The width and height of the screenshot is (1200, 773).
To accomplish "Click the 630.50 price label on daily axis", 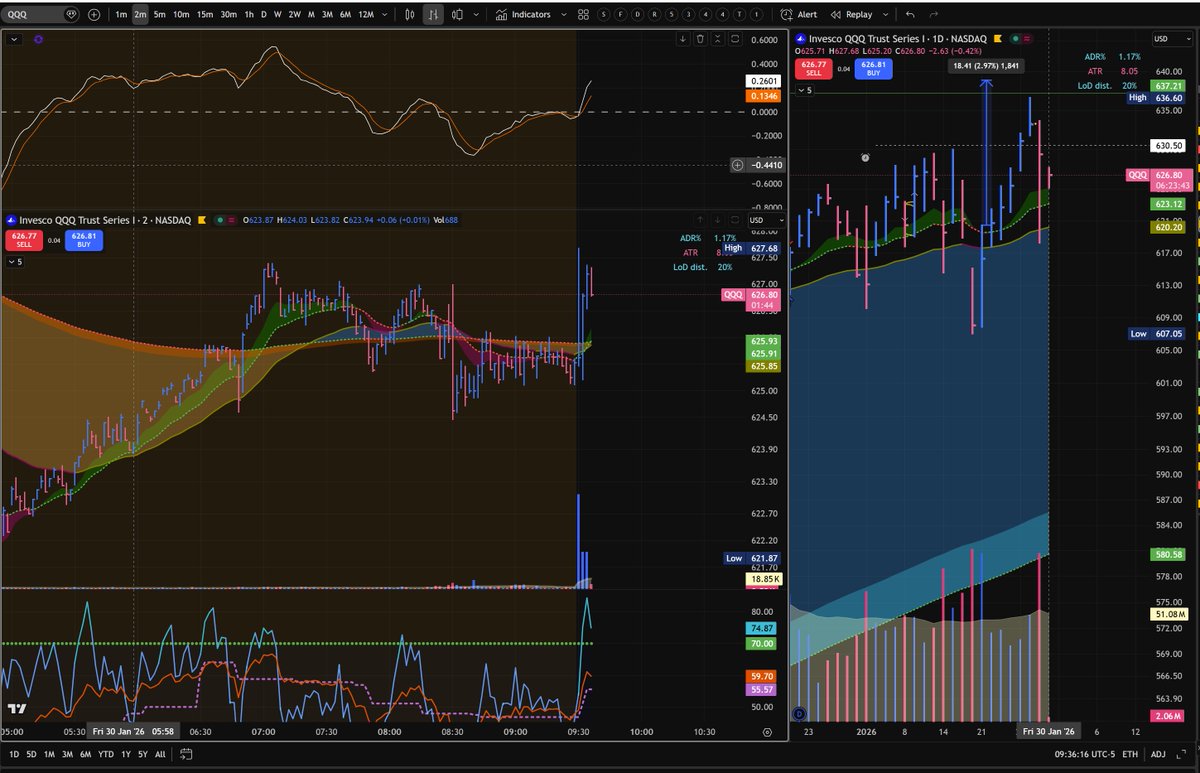I will pos(1168,145).
